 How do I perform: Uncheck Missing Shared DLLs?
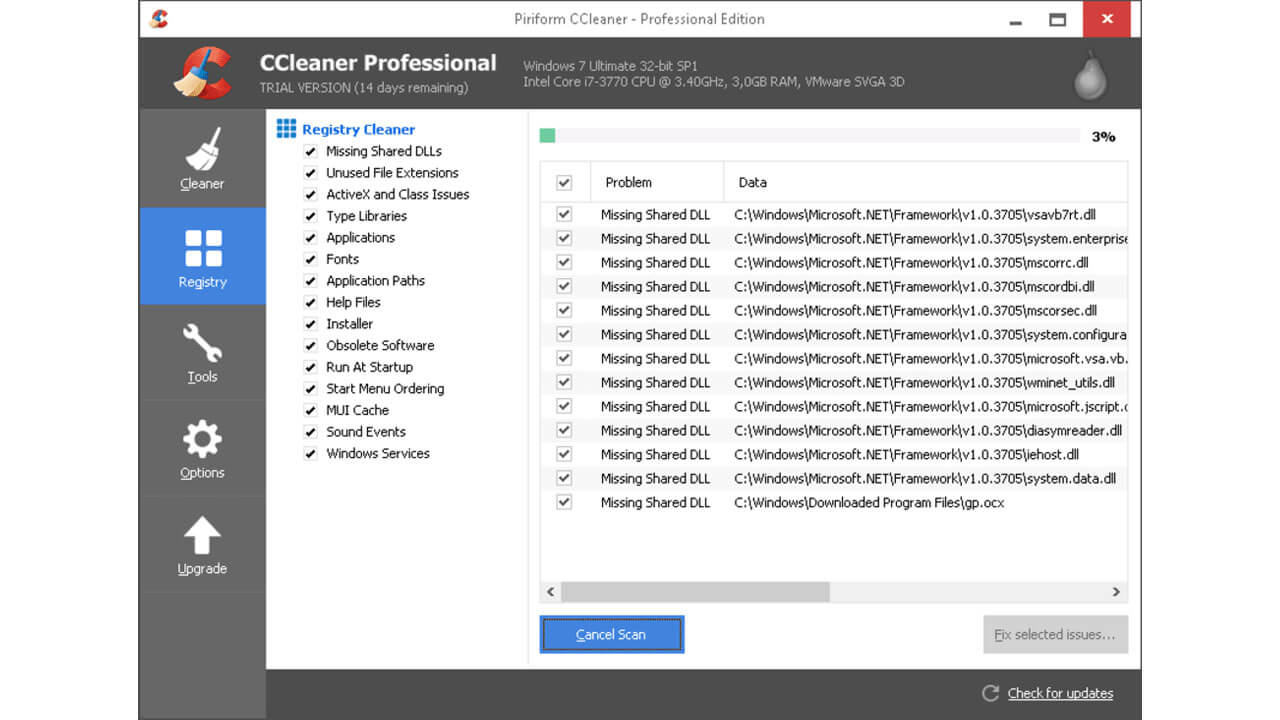[x=311, y=151]
